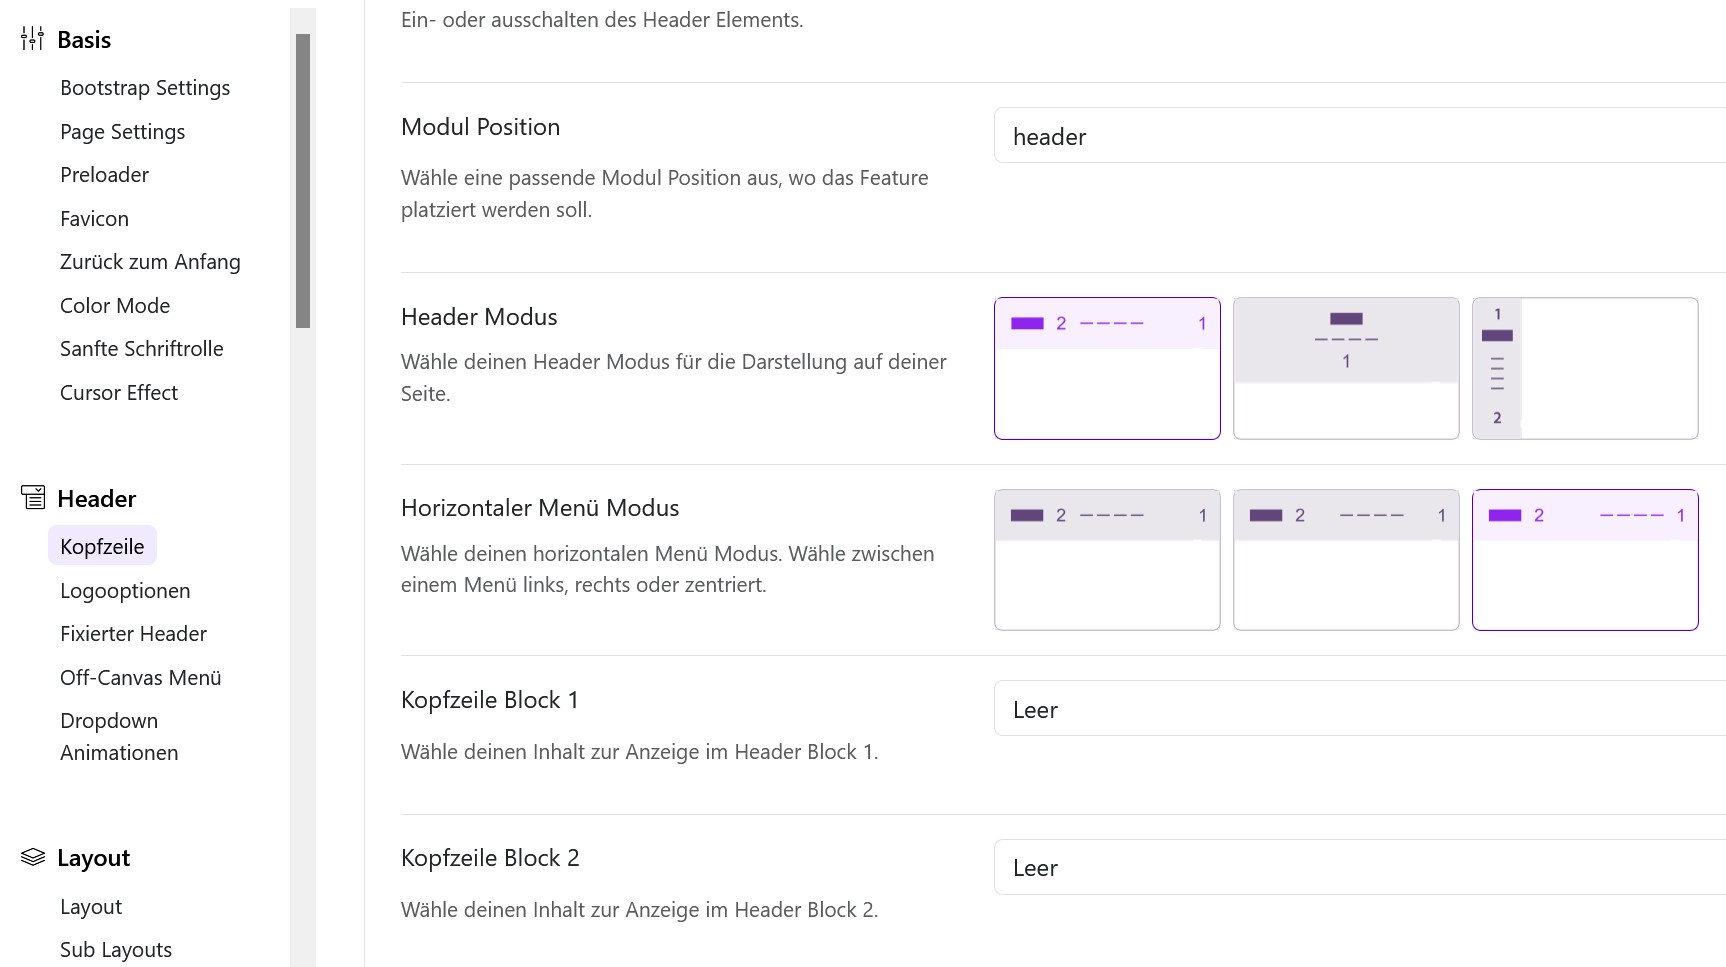Select the centered Header Modus option
Screen dimensions: 1726x967
tap(1346, 367)
